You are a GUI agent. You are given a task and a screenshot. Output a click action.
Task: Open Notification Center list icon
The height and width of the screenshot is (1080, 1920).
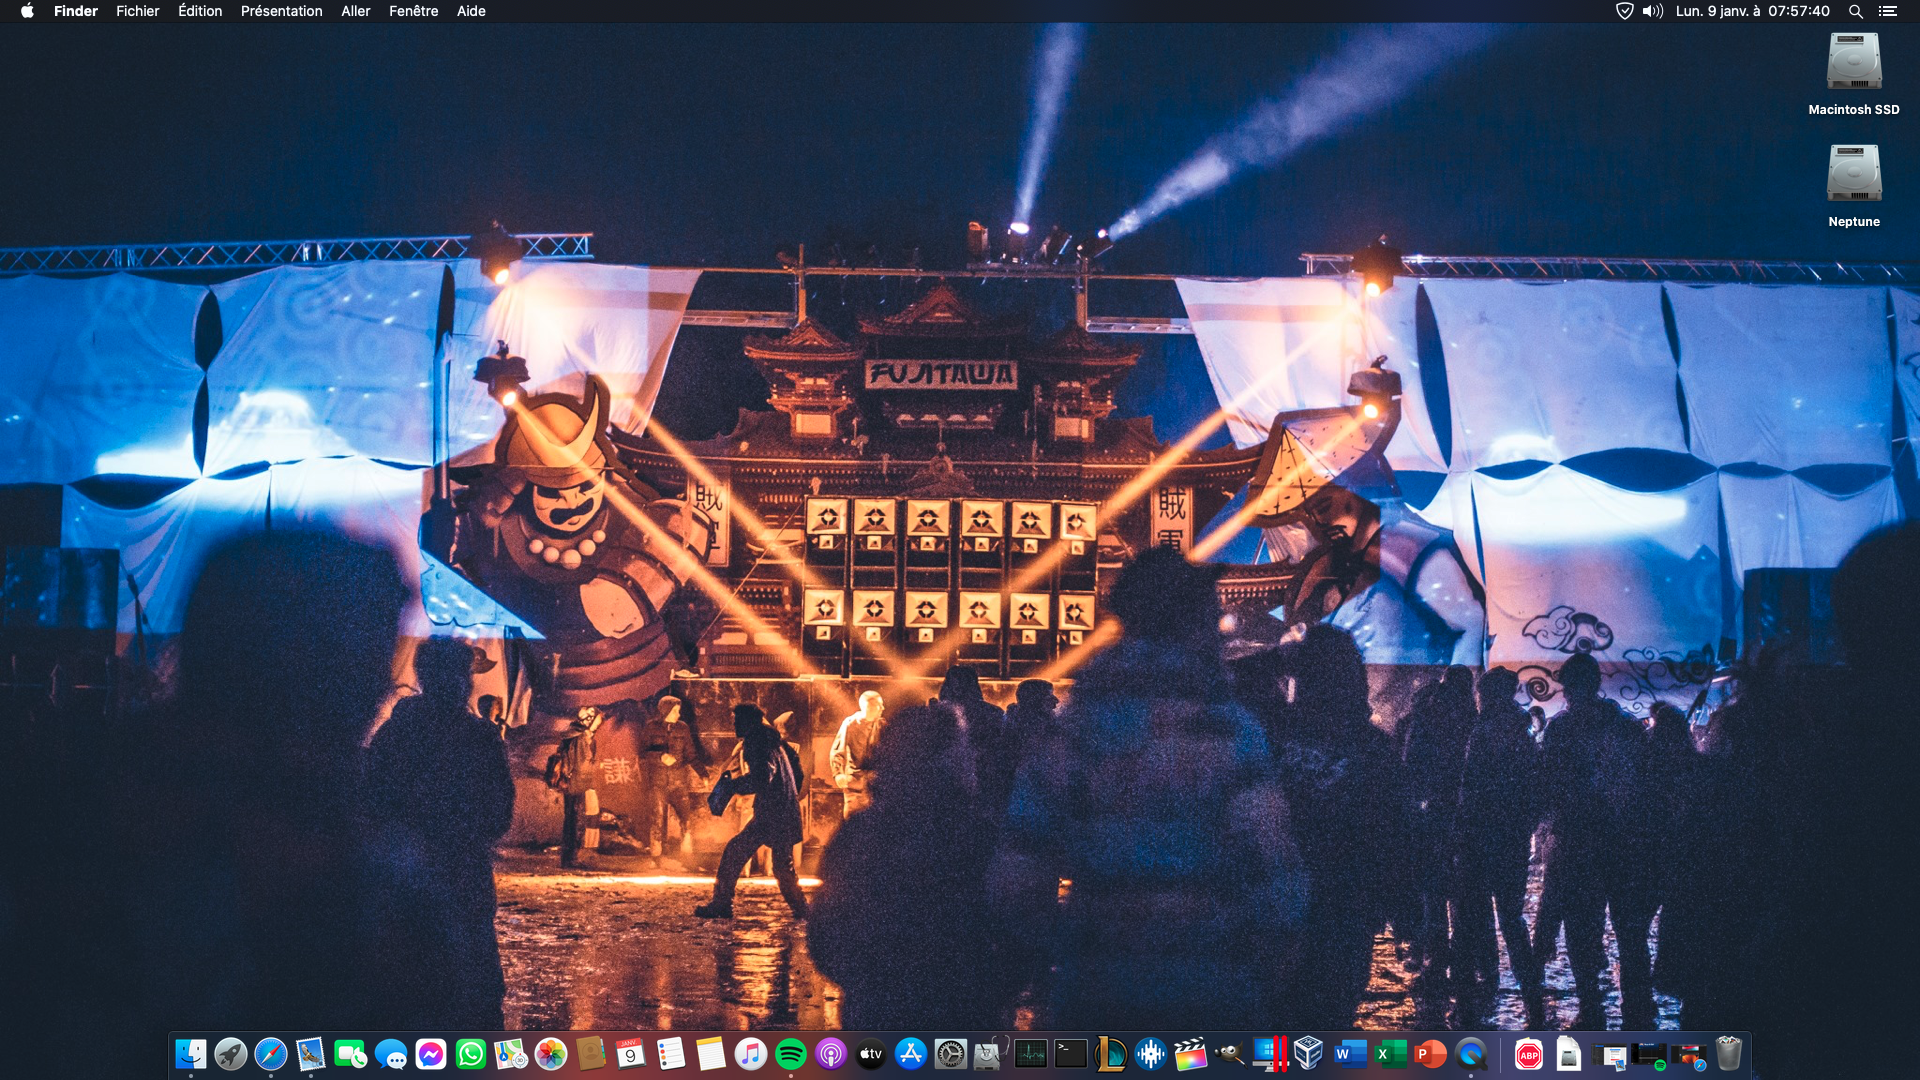pos(1888,11)
